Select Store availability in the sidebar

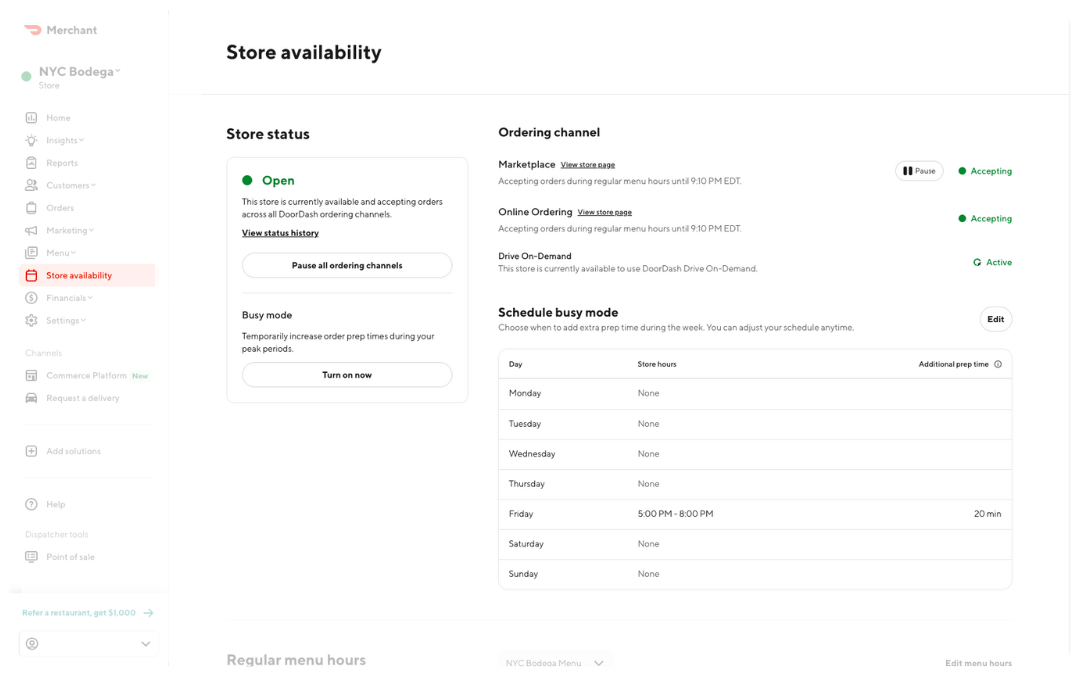[x=70, y=275]
